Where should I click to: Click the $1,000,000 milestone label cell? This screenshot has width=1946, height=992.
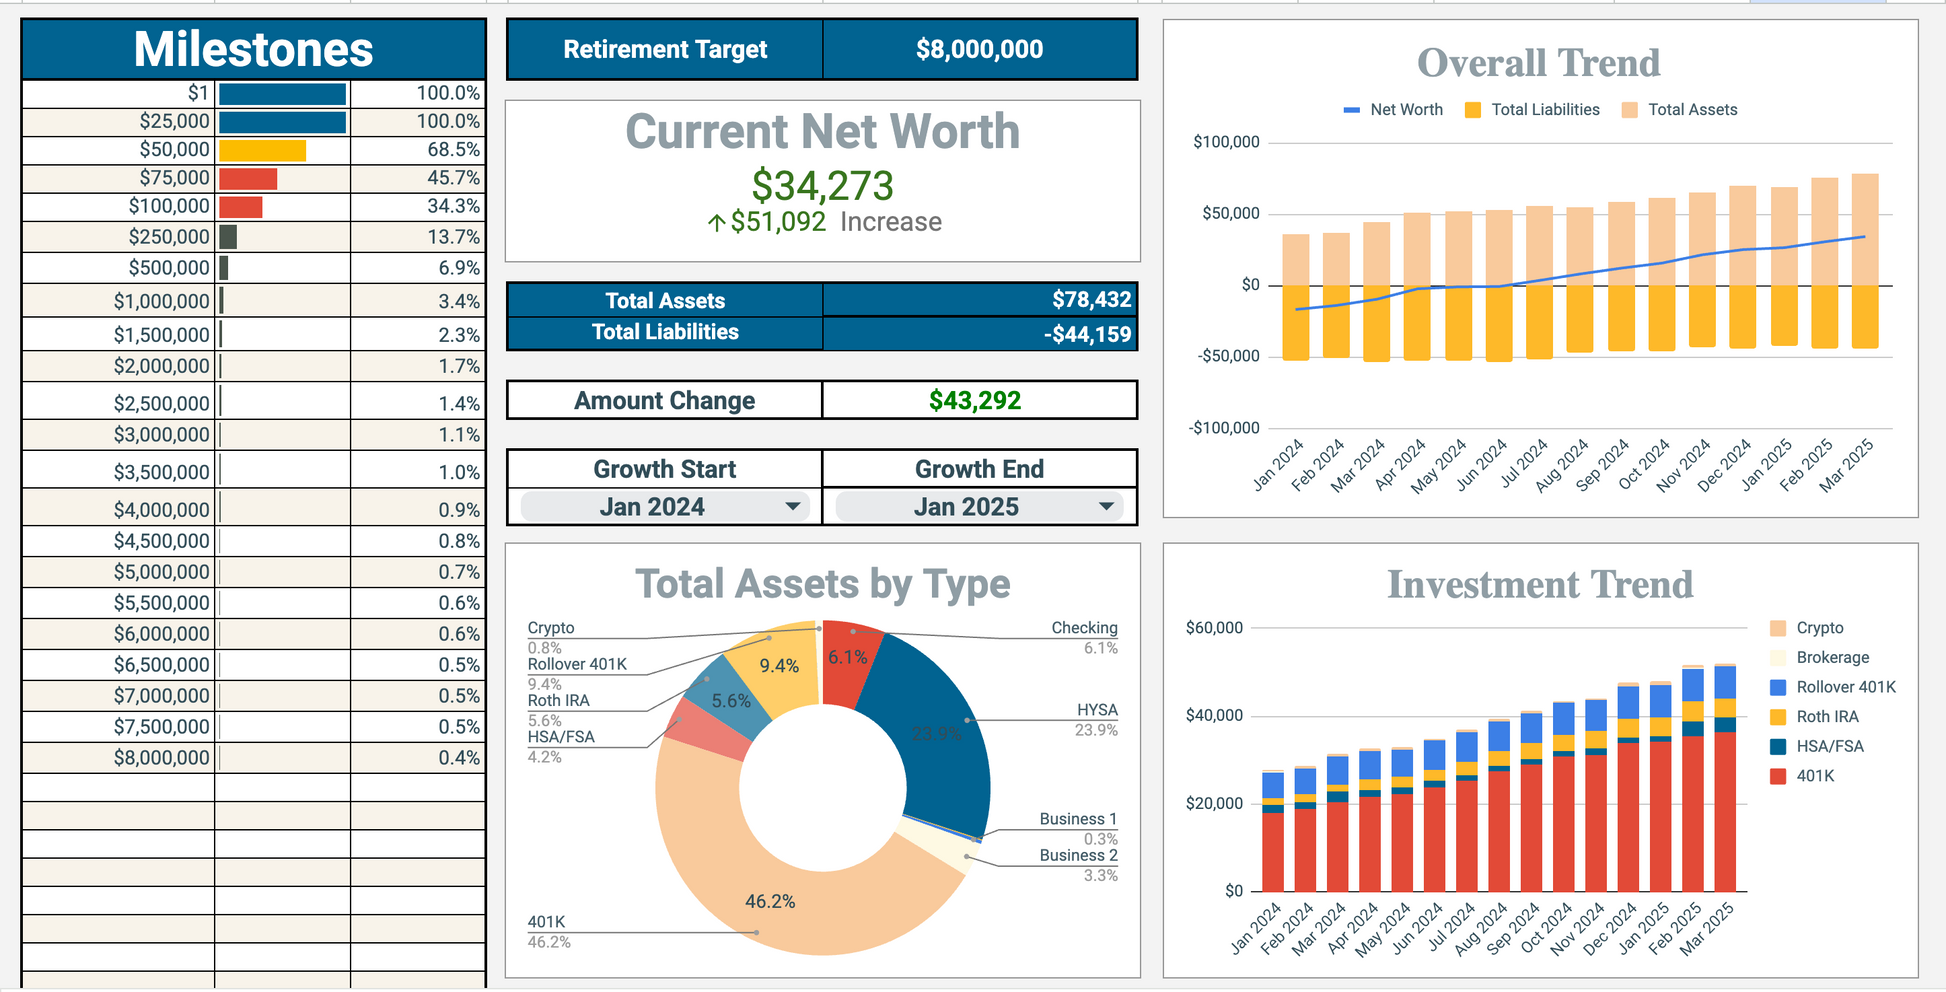coord(118,301)
